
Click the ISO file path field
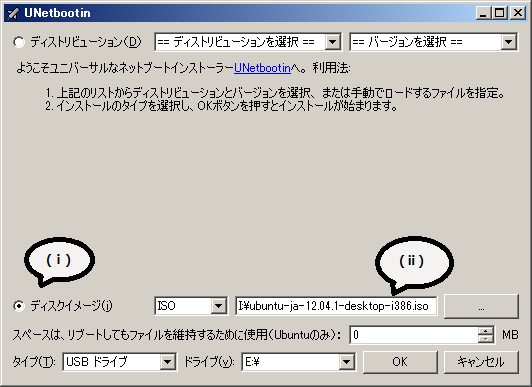(336, 306)
